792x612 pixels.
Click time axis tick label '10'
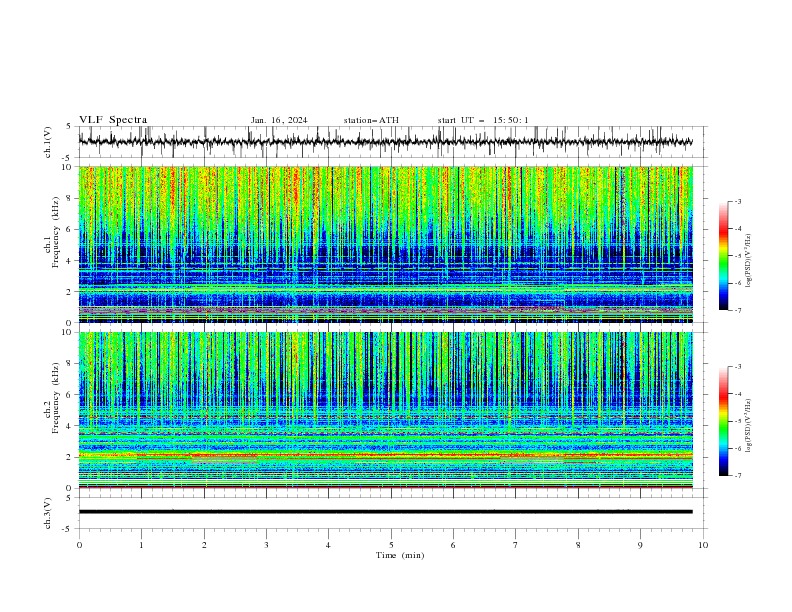(703, 545)
